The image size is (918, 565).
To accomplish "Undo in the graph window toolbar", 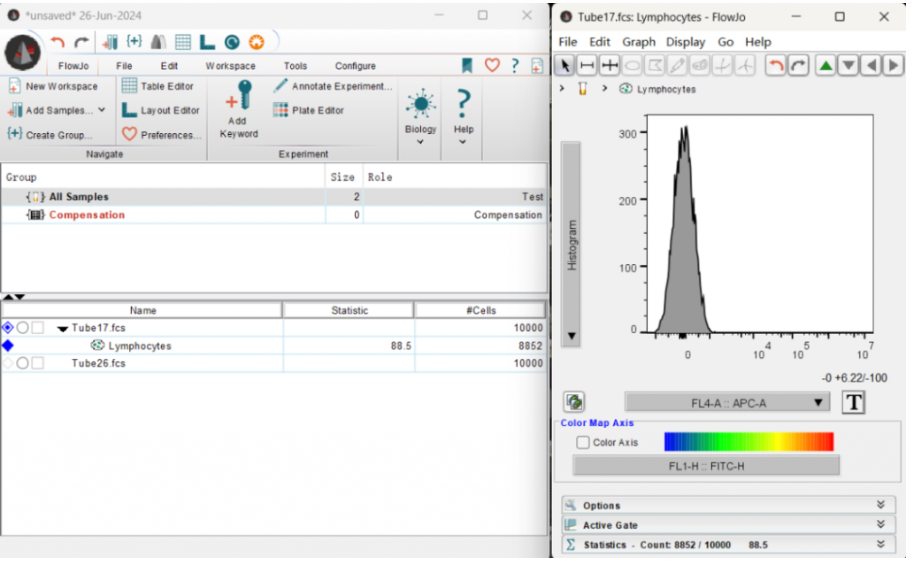I will click(x=776, y=65).
